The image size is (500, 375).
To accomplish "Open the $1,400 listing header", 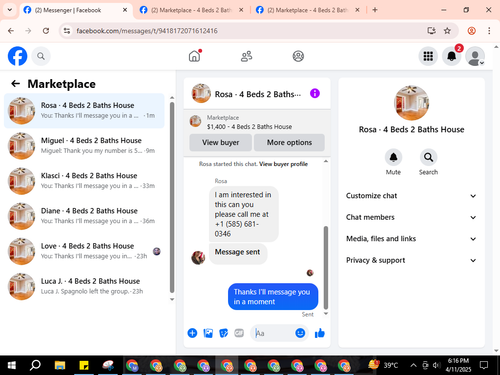I will [x=257, y=122].
